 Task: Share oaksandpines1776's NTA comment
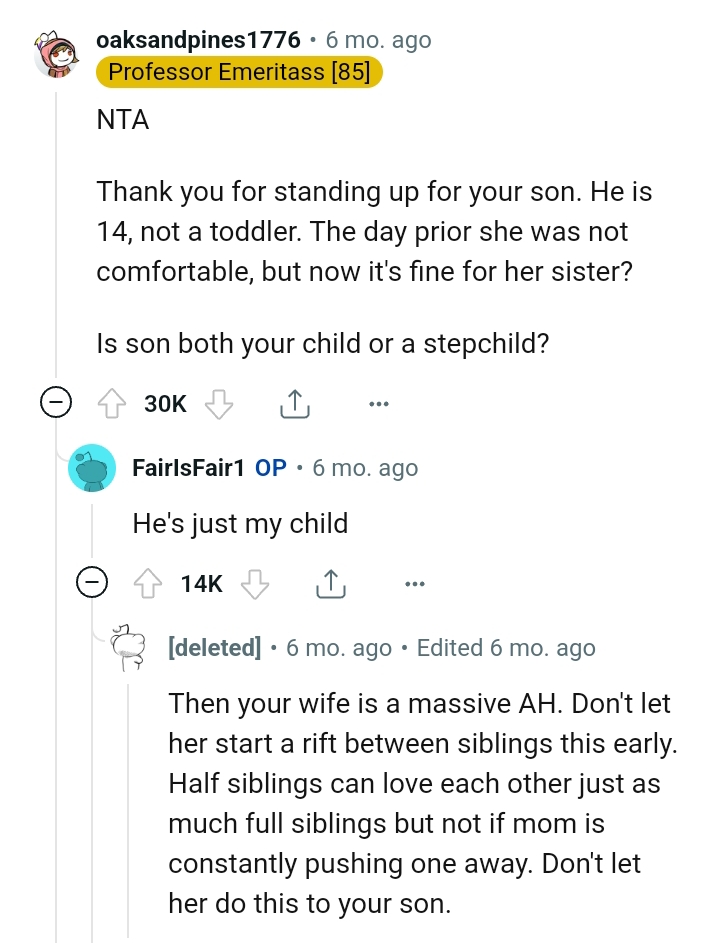click(292, 404)
